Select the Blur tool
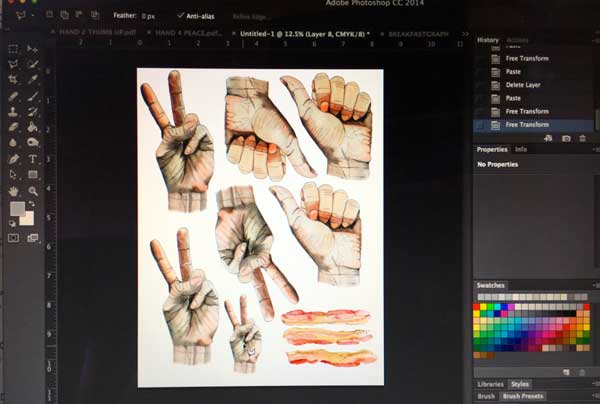Viewport: 600px width, 404px height. coord(13,142)
